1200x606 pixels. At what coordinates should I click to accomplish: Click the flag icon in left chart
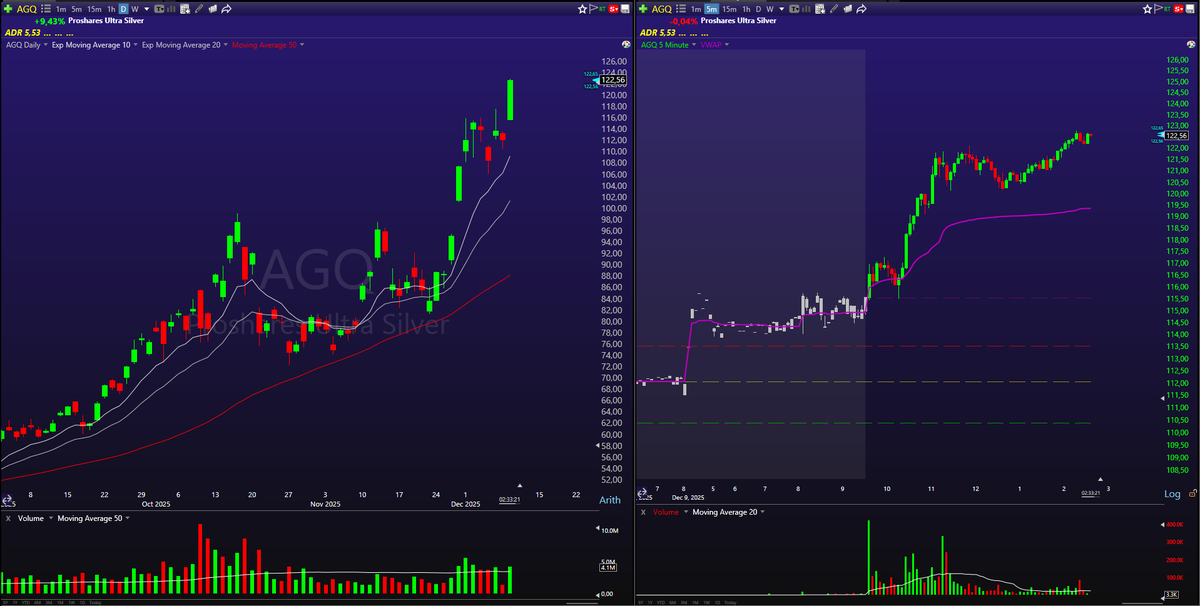[x=593, y=9]
